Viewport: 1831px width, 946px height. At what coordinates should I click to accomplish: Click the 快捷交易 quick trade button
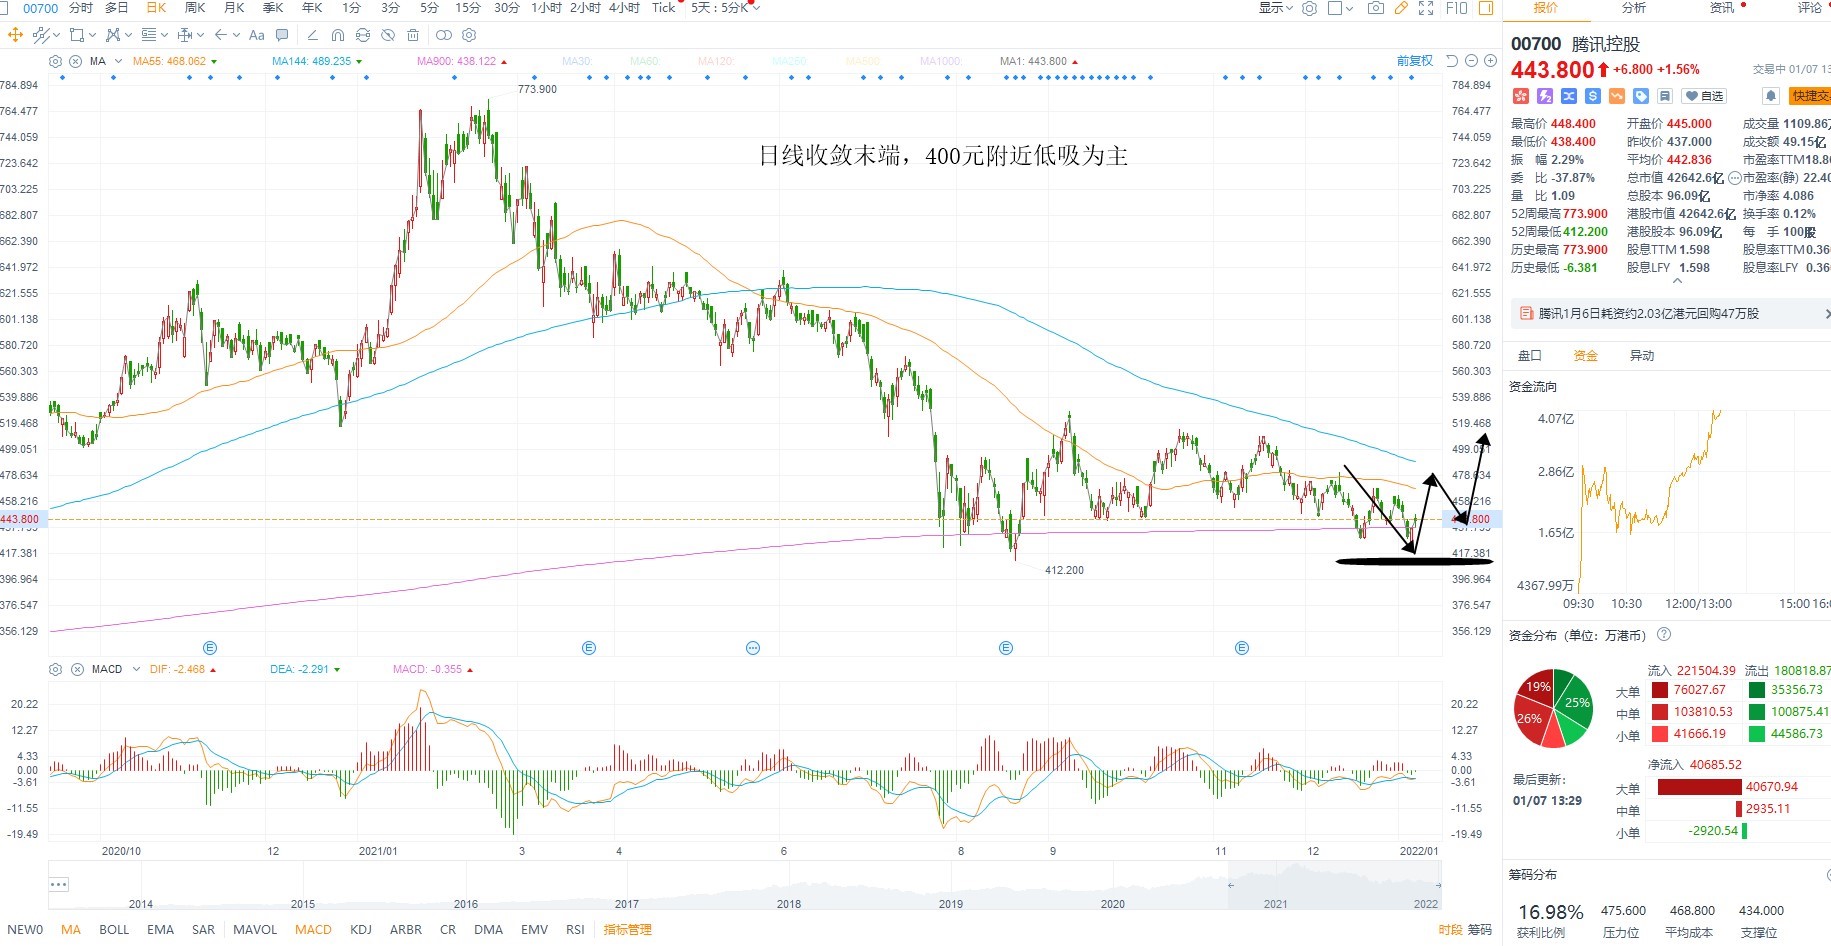click(x=1811, y=96)
